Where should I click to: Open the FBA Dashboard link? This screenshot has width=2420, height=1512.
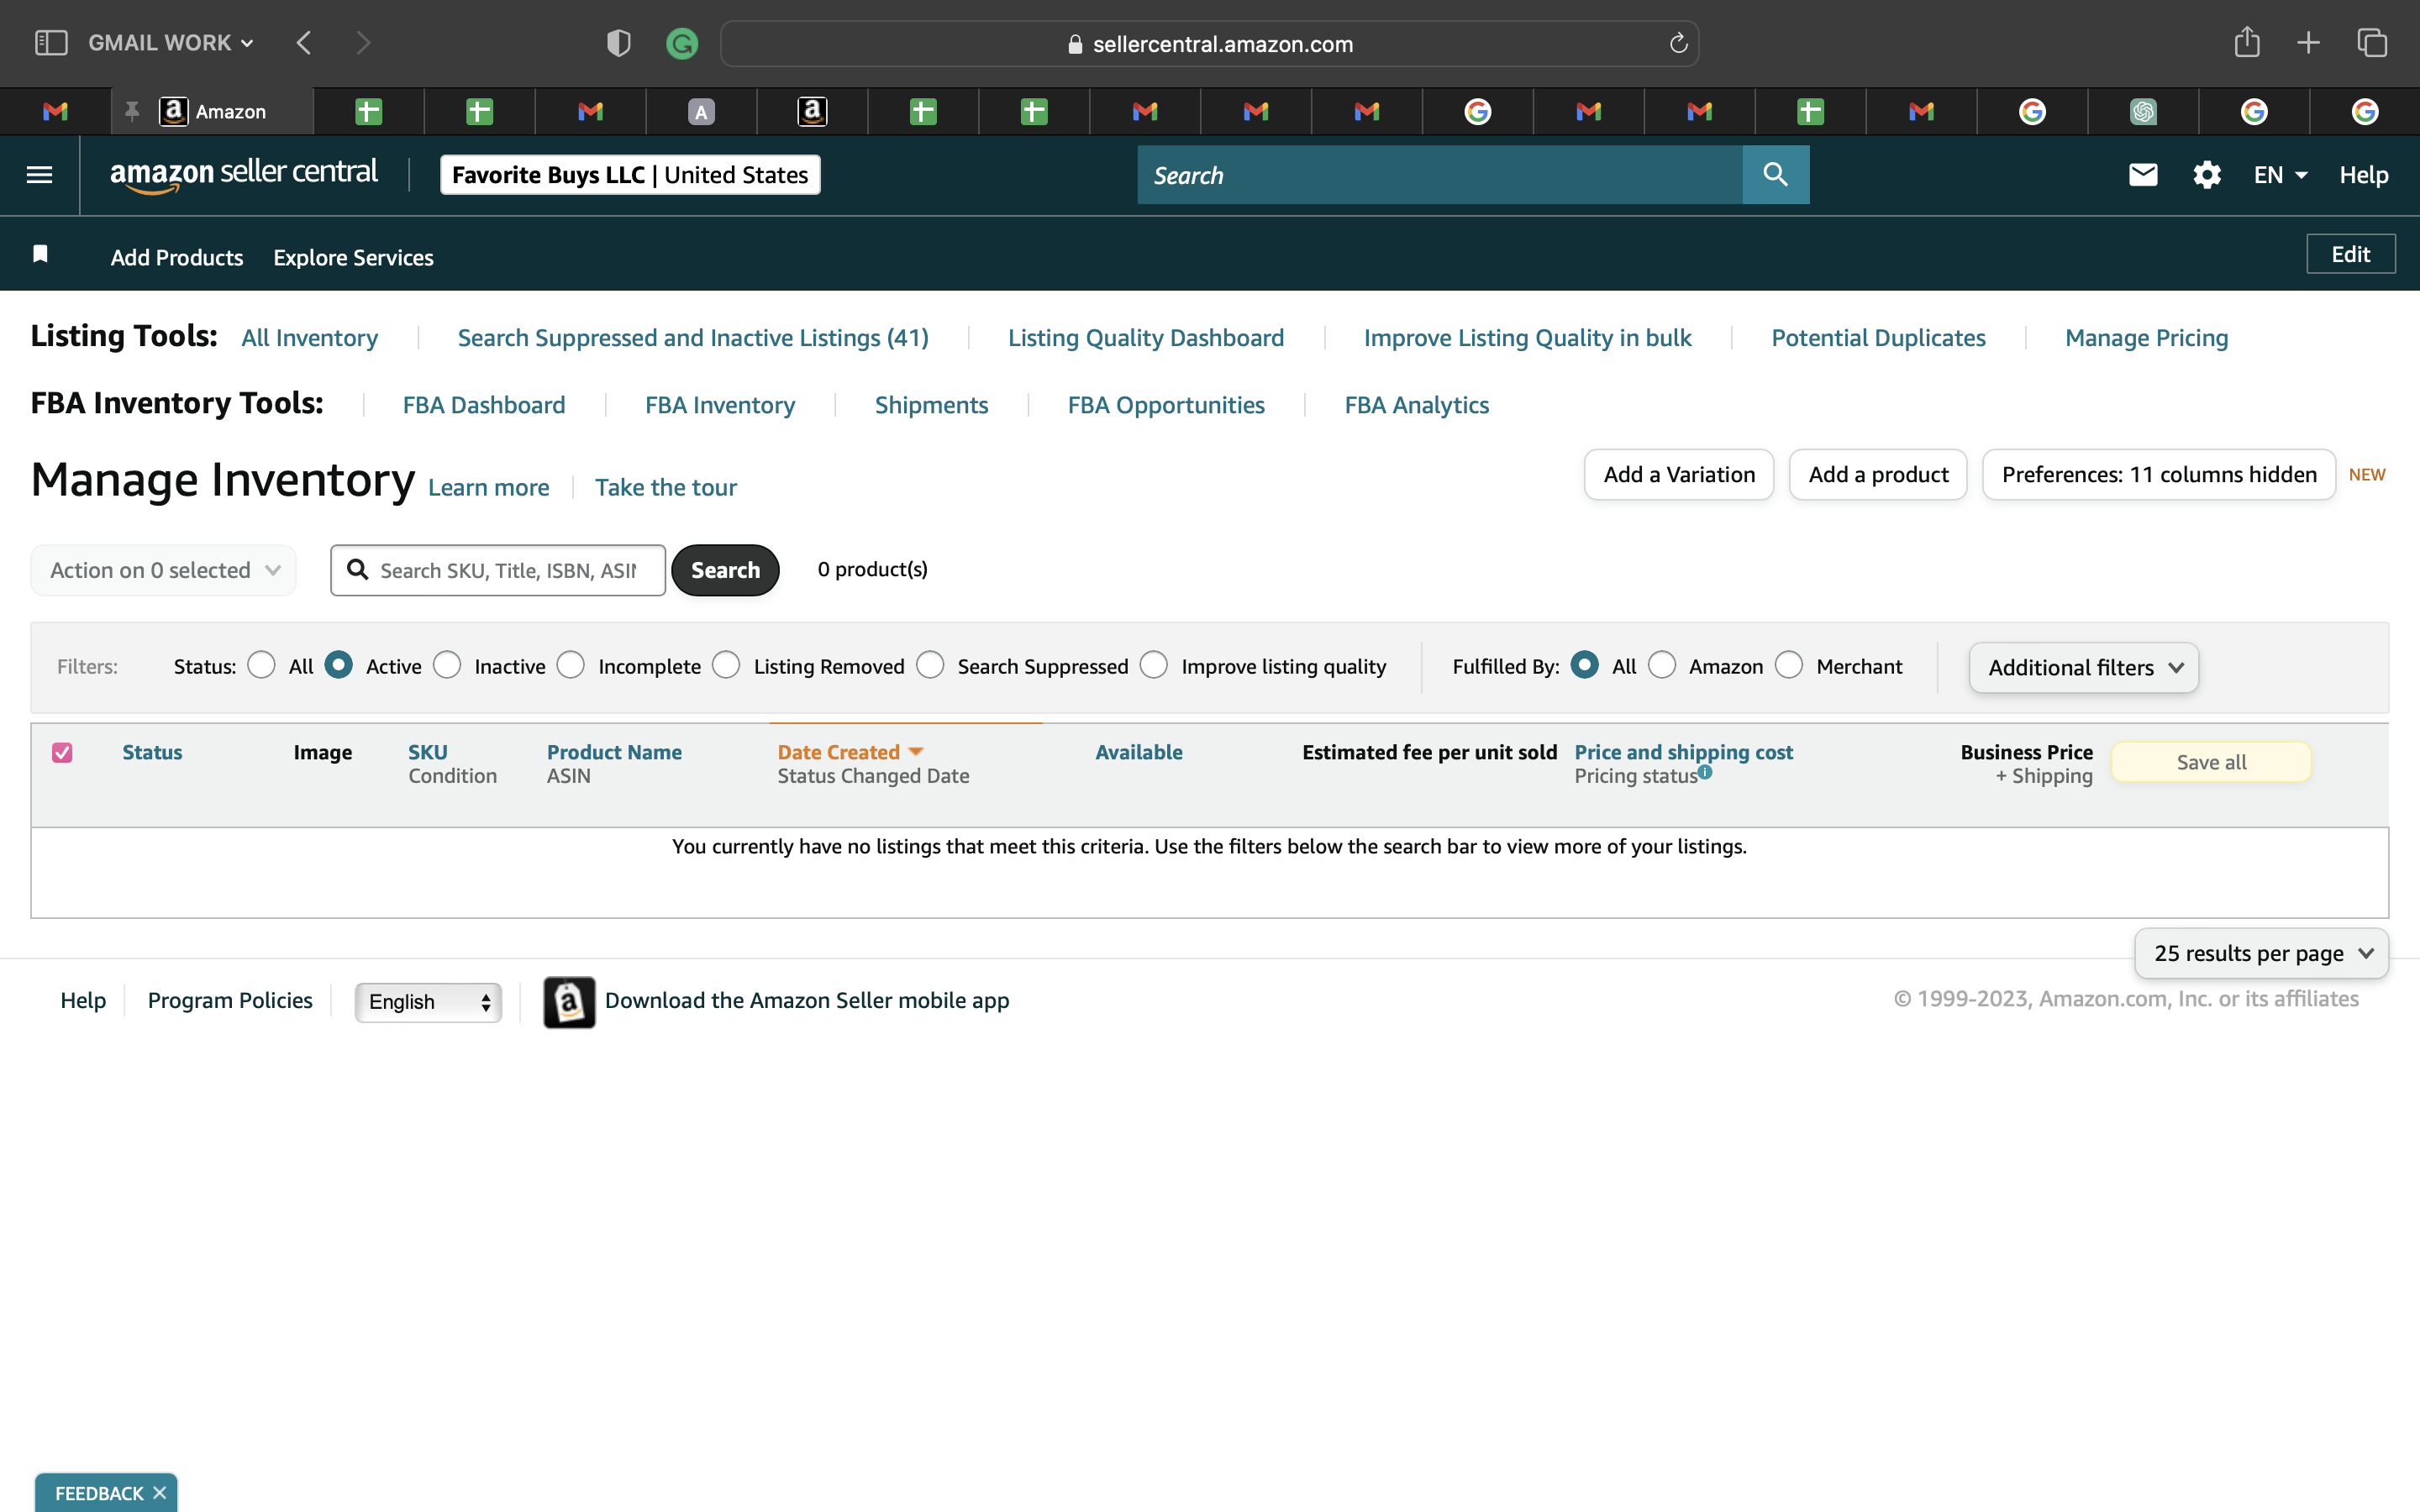point(484,405)
